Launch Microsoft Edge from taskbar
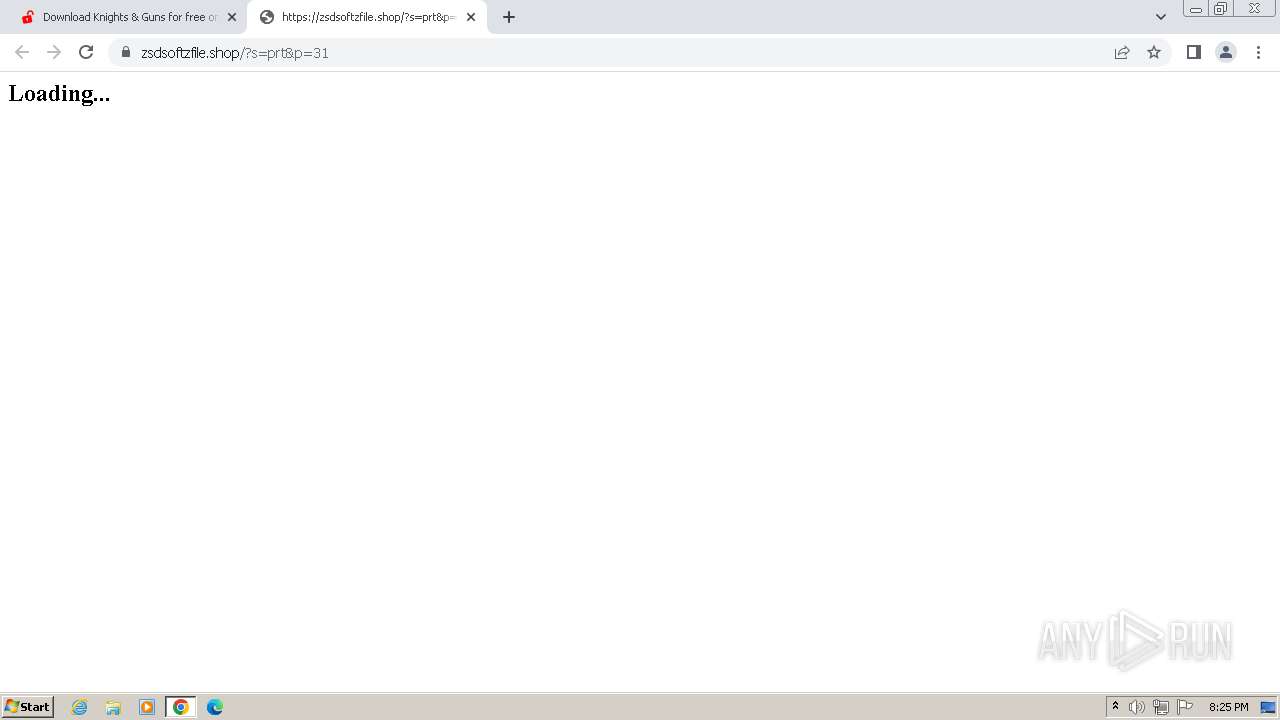Image resolution: width=1280 pixels, height=720 pixels. click(215, 707)
